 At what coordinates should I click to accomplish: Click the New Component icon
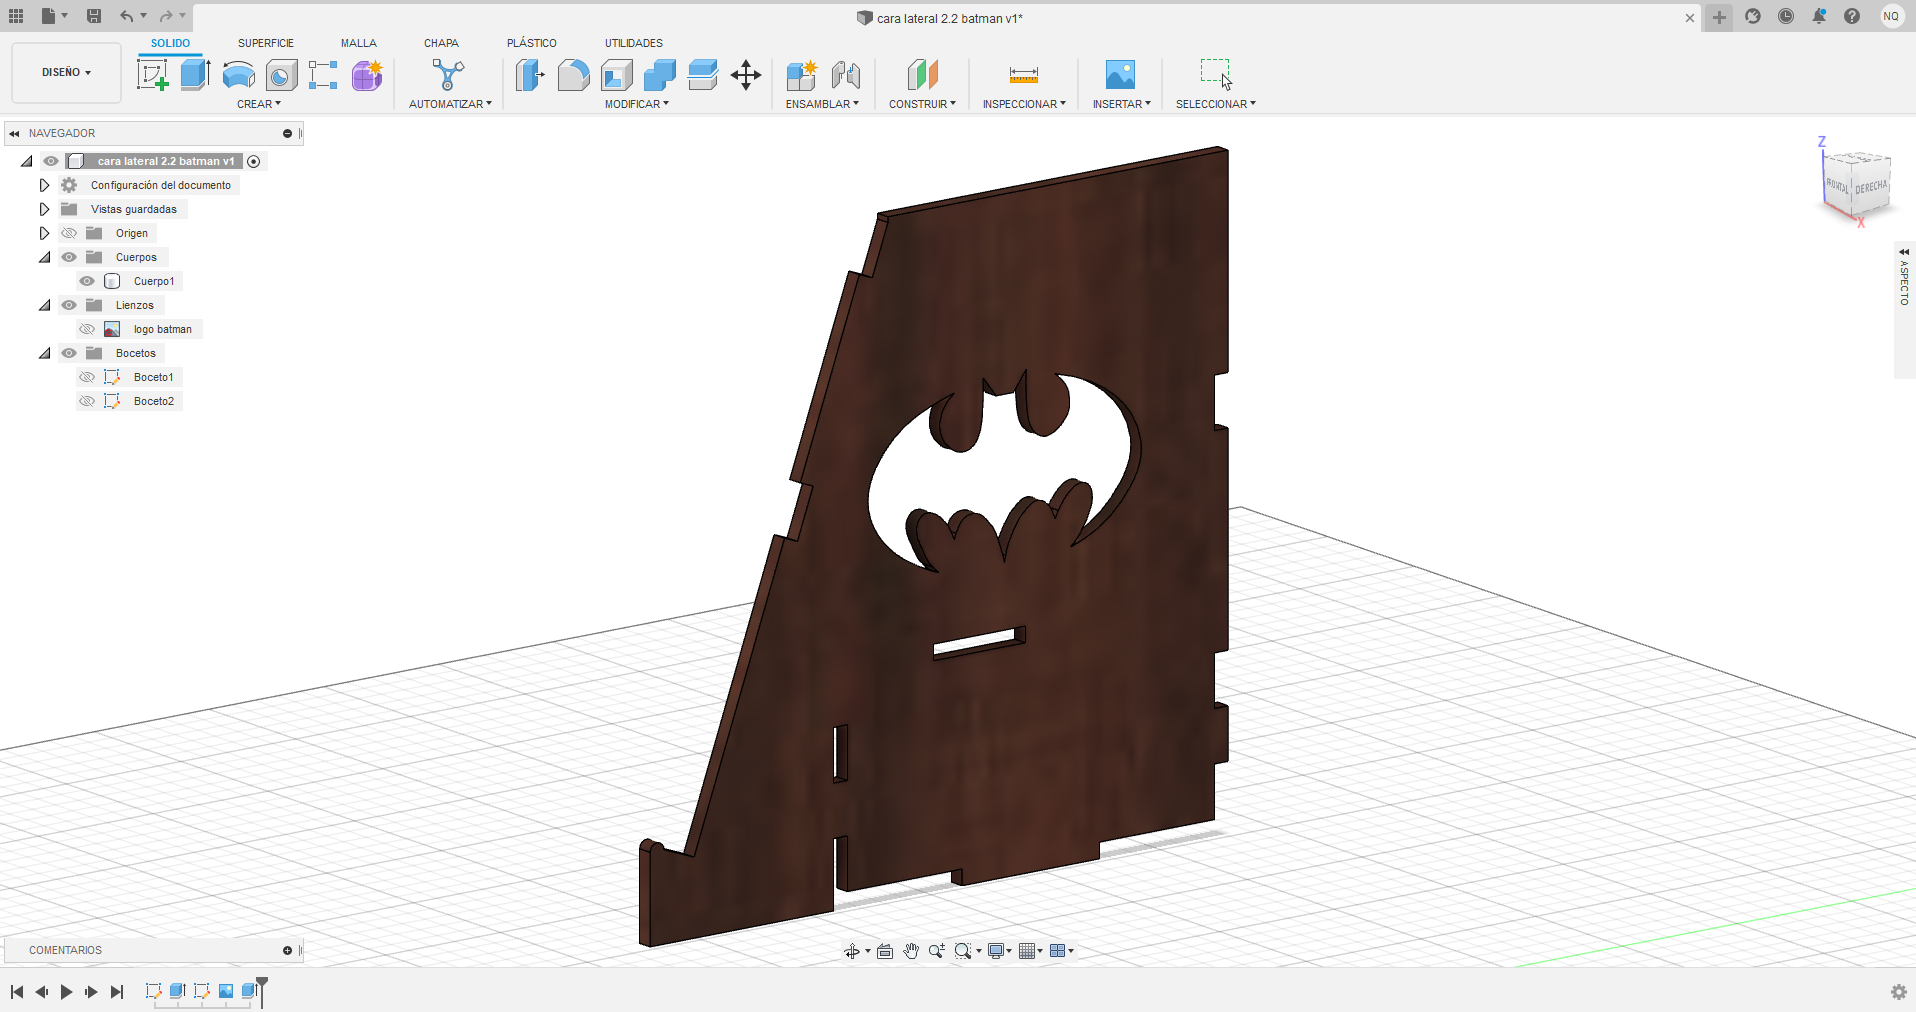801,75
